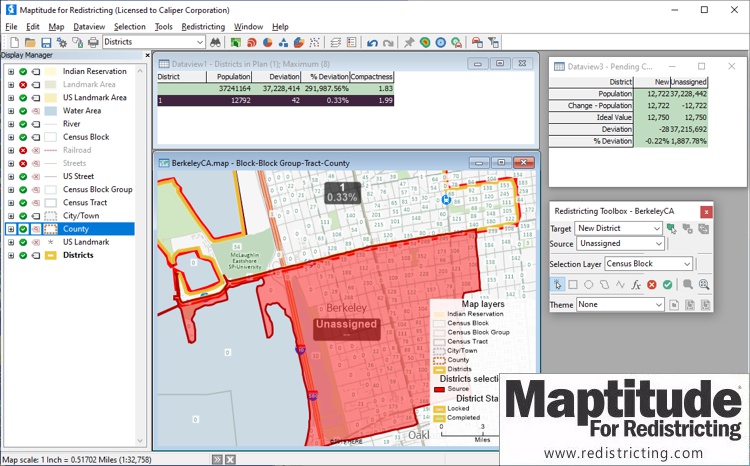Show the Railroad layer in Display Manager

tap(23, 150)
